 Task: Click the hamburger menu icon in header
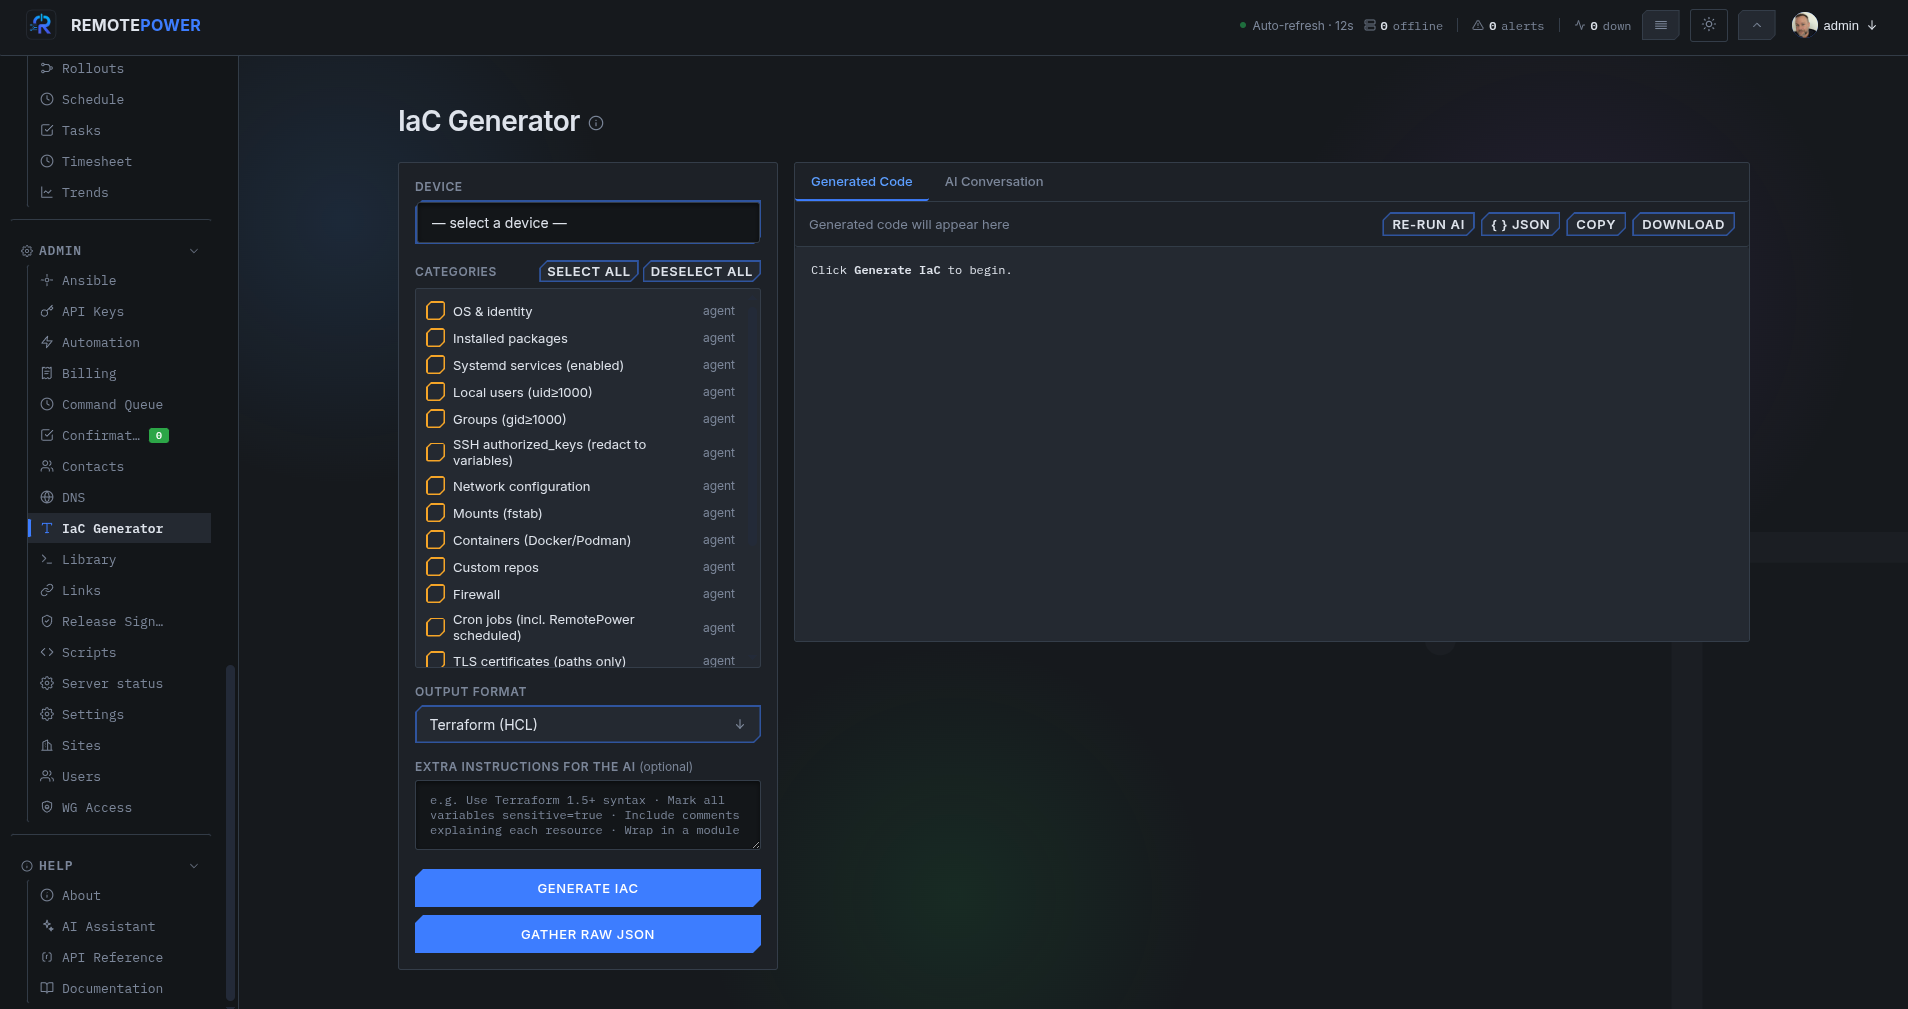coord(1661,25)
